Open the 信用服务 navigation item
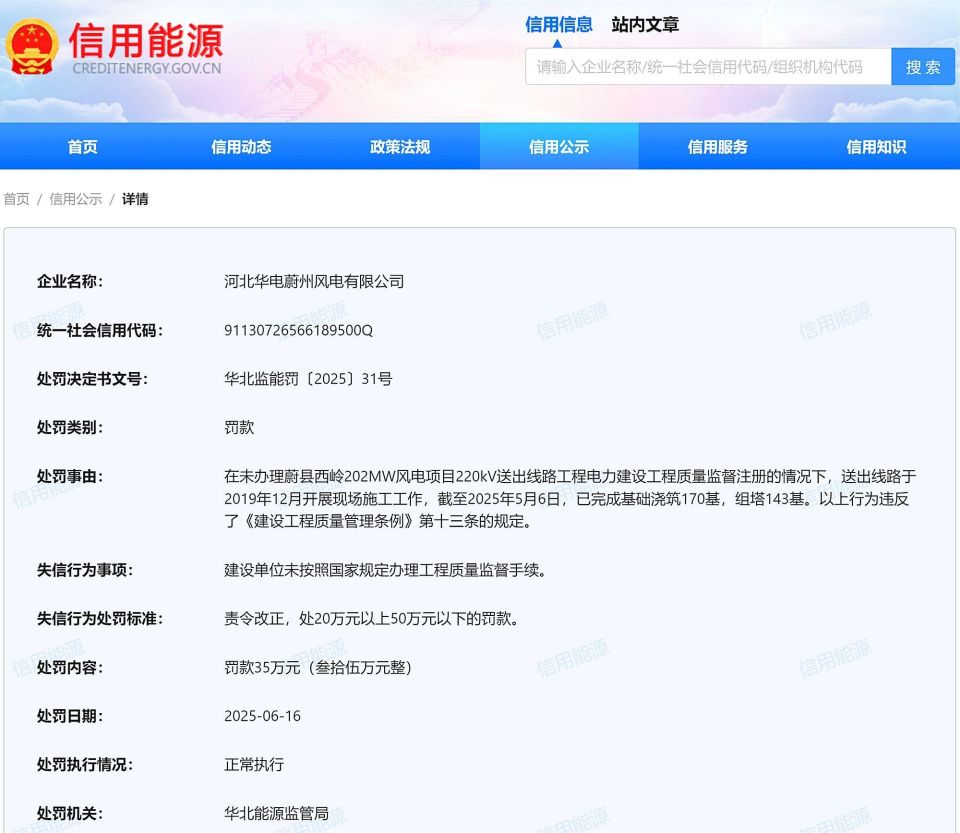960x833 pixels. click(x=718, y=147)
